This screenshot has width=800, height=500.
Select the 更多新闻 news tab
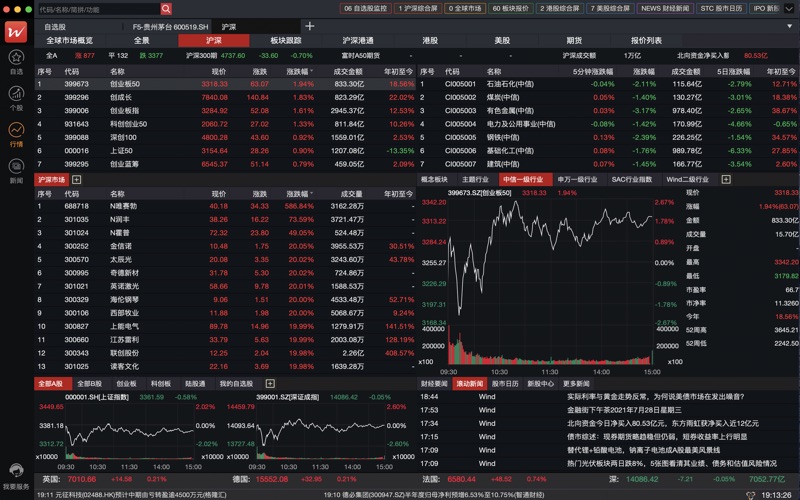point(576,384)
